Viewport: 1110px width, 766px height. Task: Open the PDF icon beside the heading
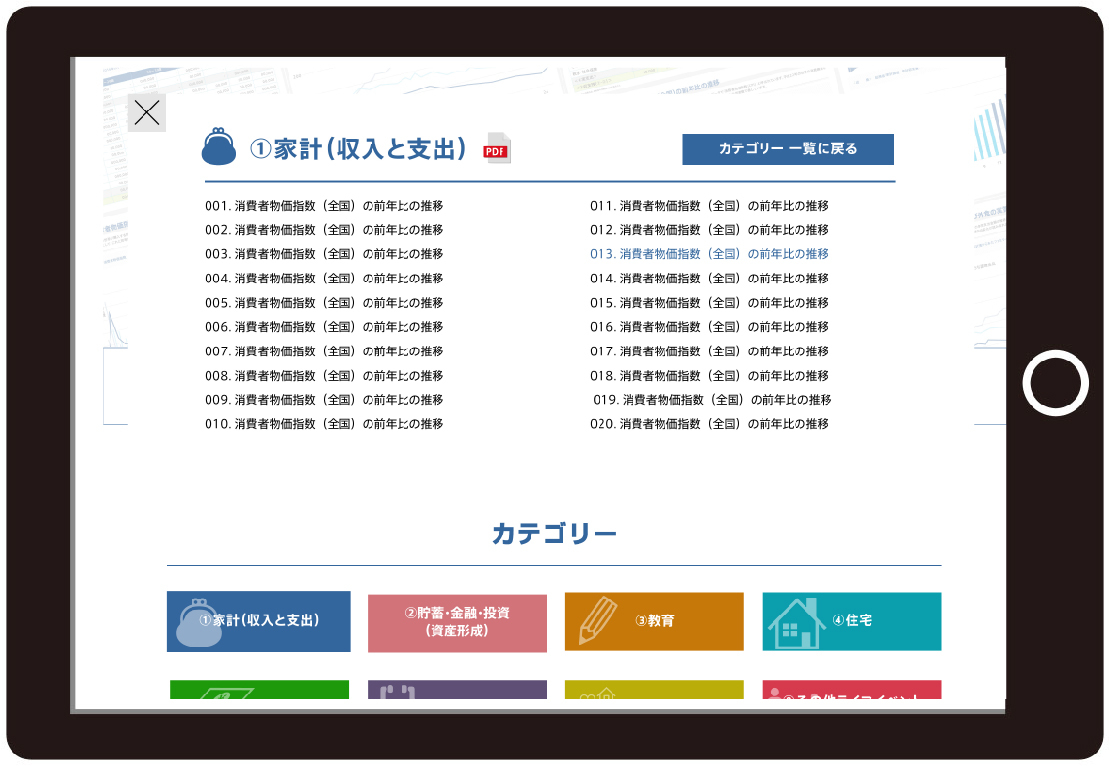[496, 148]
